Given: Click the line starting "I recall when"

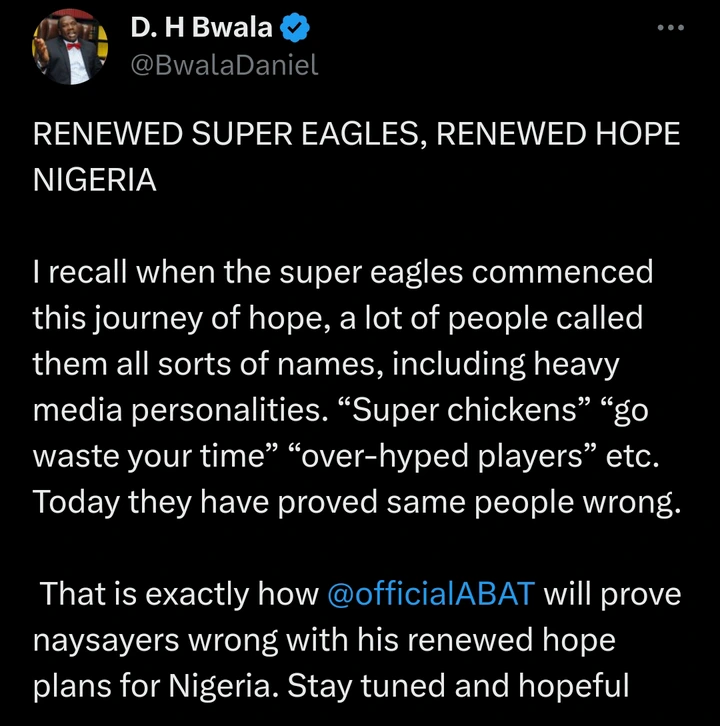Looking at the screenshot, I should pos(343,273).
